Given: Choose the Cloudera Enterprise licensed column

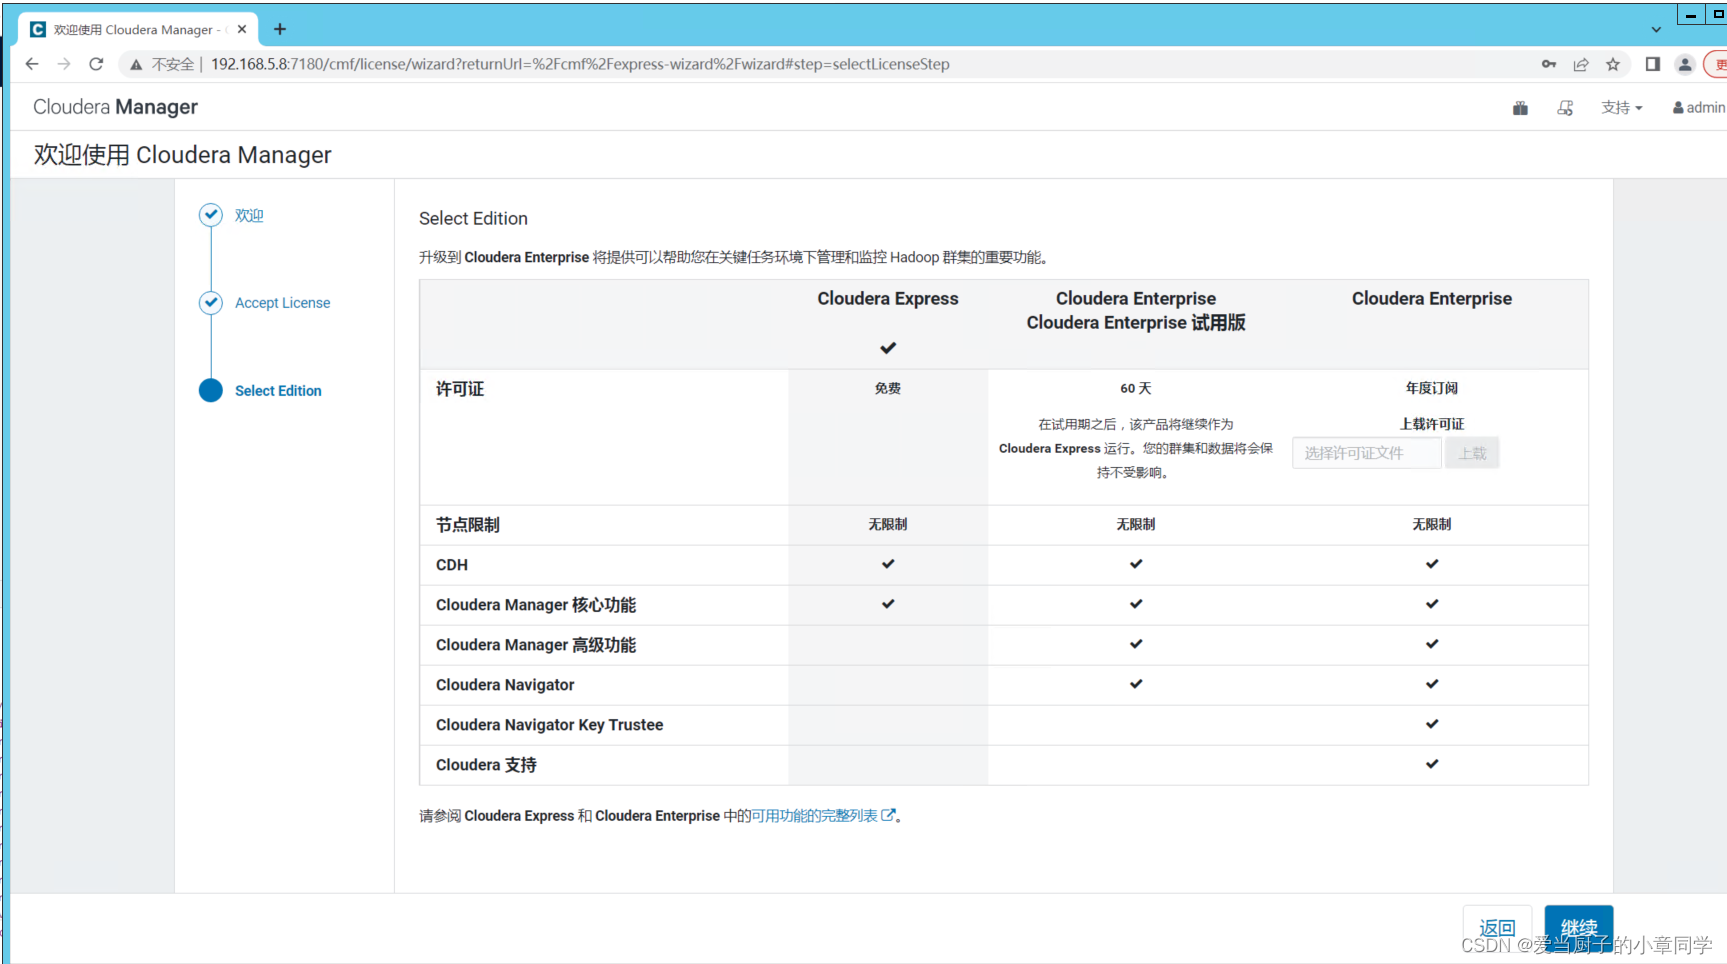Looking at the screenshot, I should click(1432, 299).
